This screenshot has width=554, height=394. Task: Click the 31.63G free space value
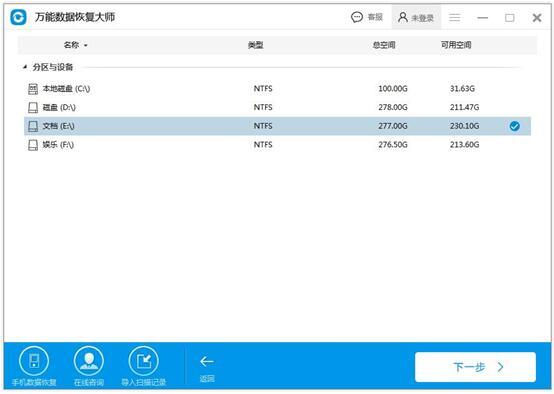(x=462, y=88)
